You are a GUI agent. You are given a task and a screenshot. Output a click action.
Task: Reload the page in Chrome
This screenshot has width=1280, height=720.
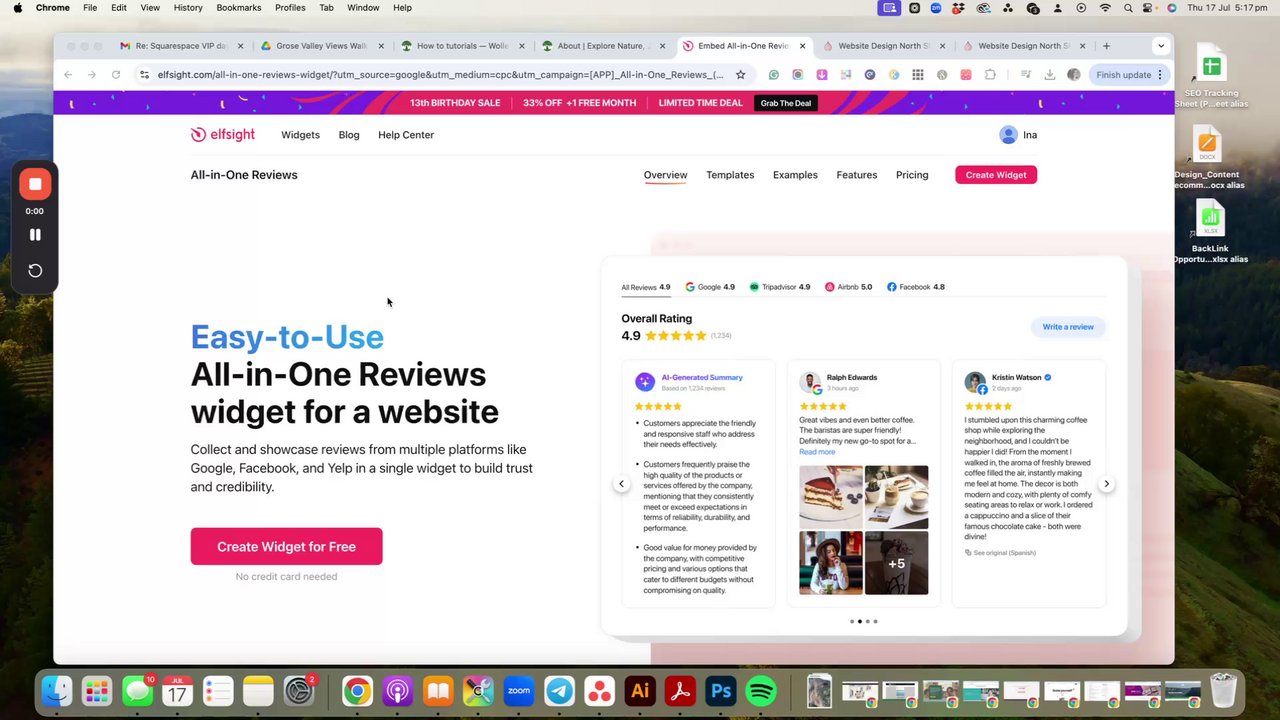tap(116, 74)
